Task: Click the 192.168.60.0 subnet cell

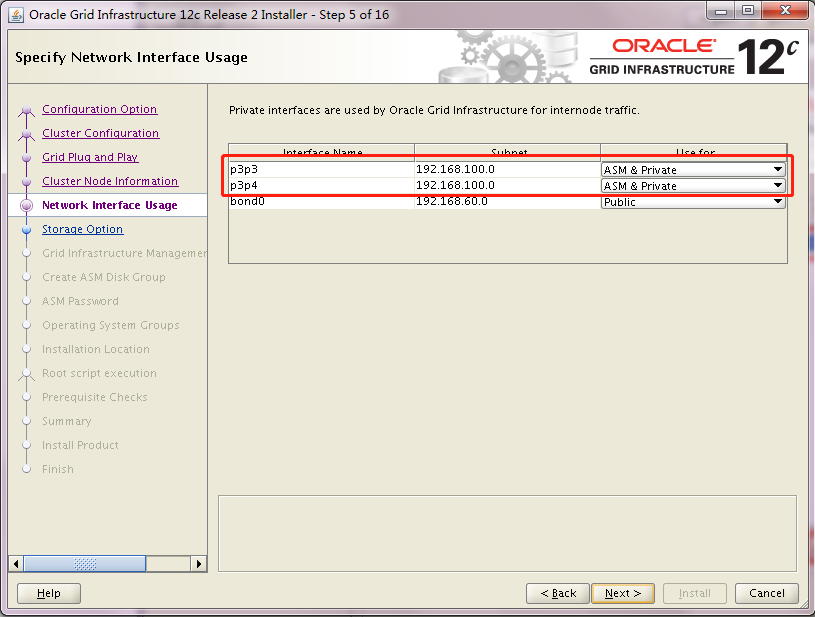Action: pyautogui.click(x=507, y=202)
